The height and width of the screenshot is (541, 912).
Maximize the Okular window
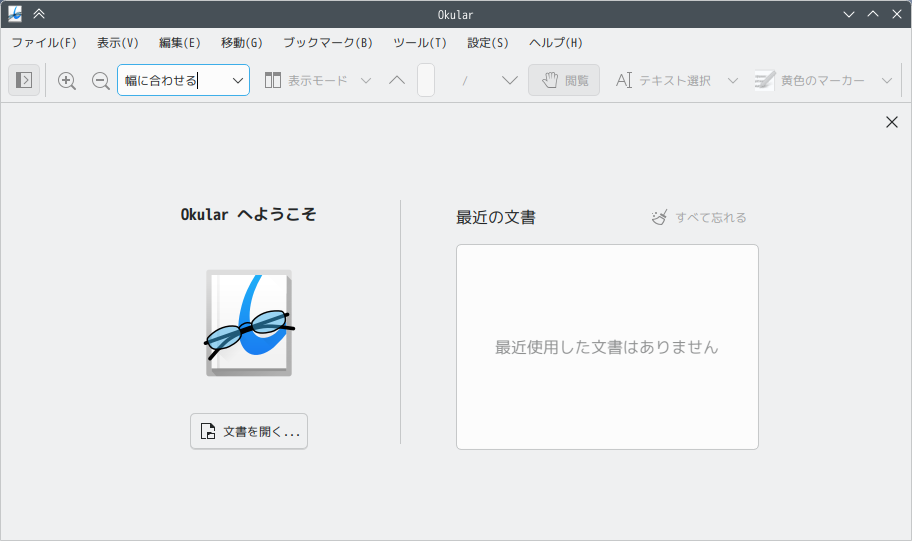point(872,14)
